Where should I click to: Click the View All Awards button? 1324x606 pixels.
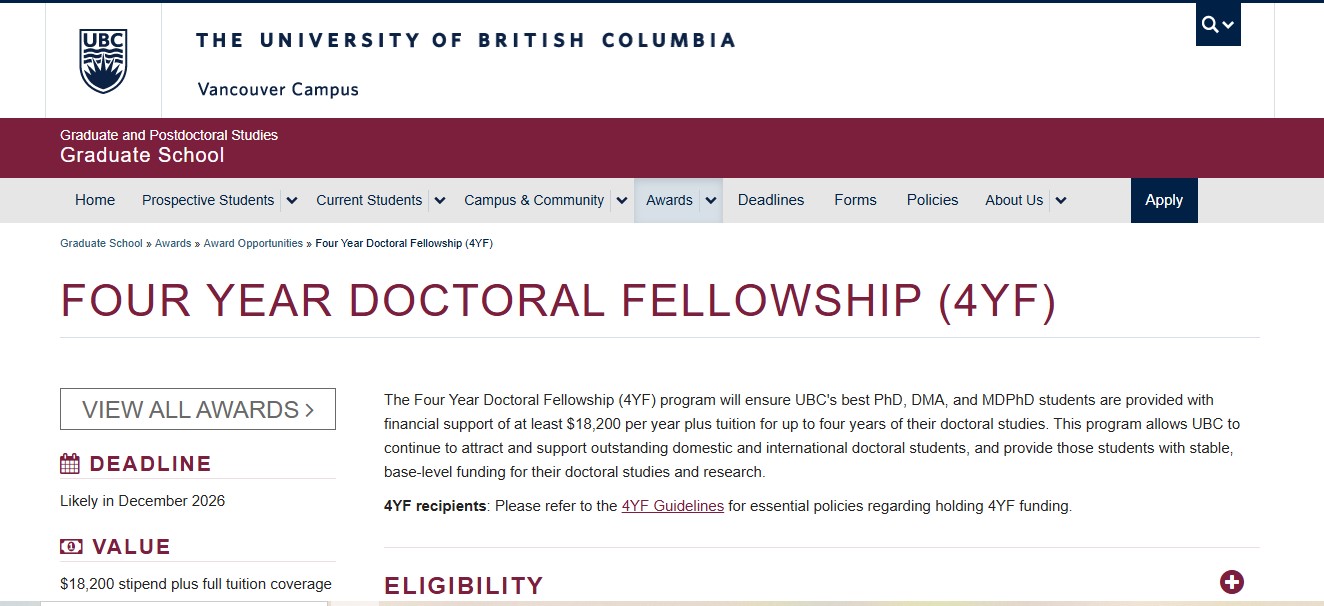[198, 410]
